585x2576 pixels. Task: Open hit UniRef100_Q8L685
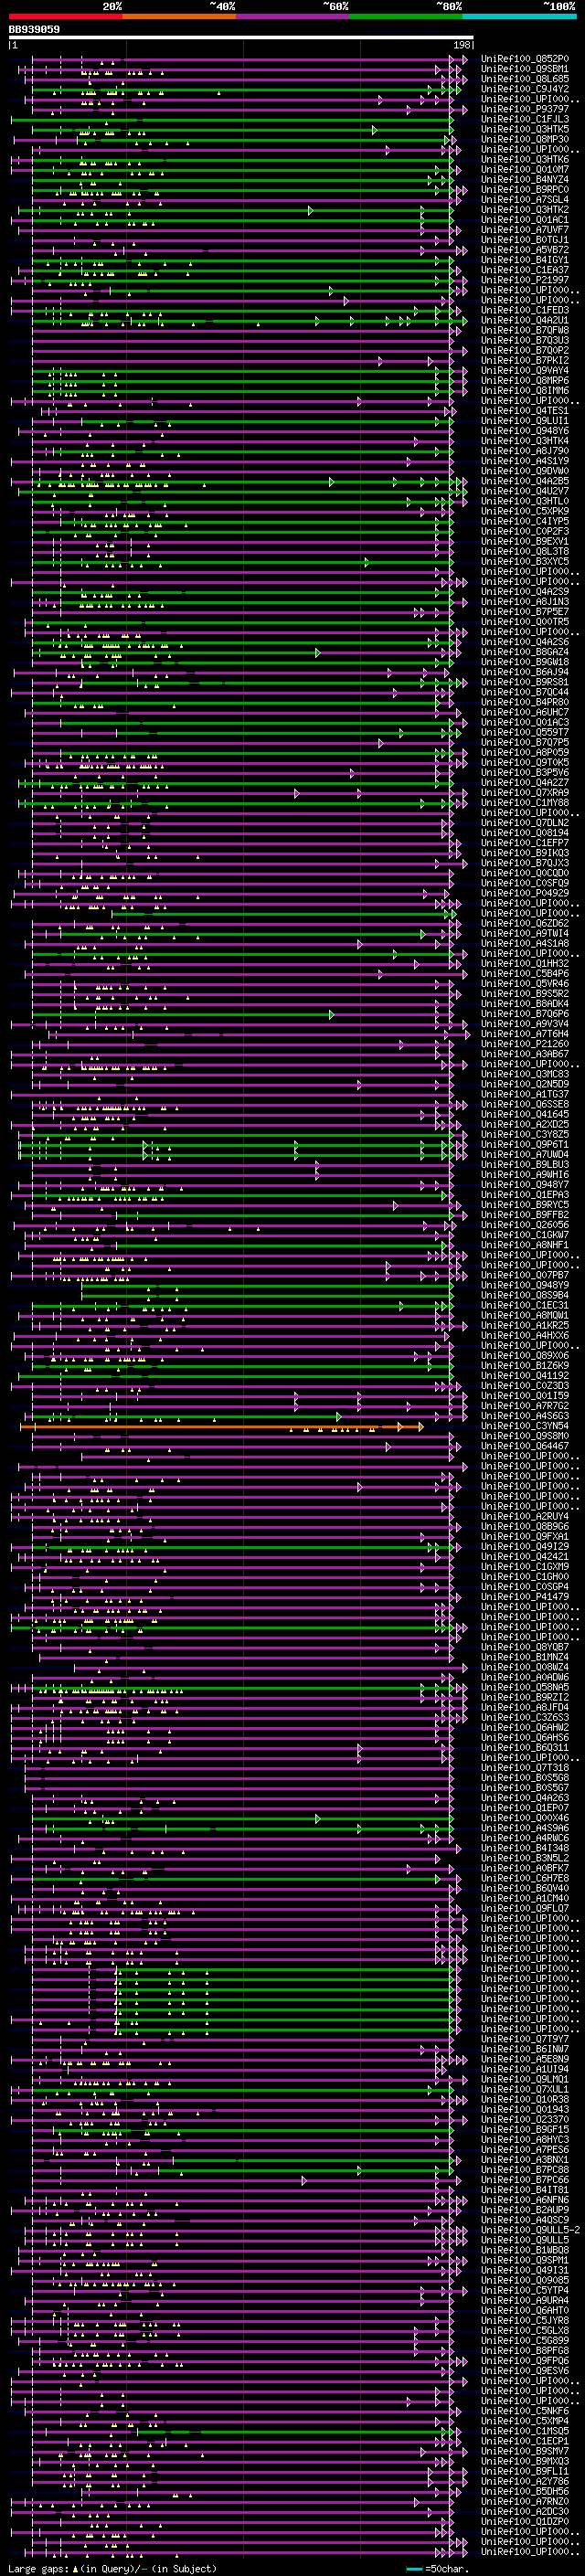(525, 79)
